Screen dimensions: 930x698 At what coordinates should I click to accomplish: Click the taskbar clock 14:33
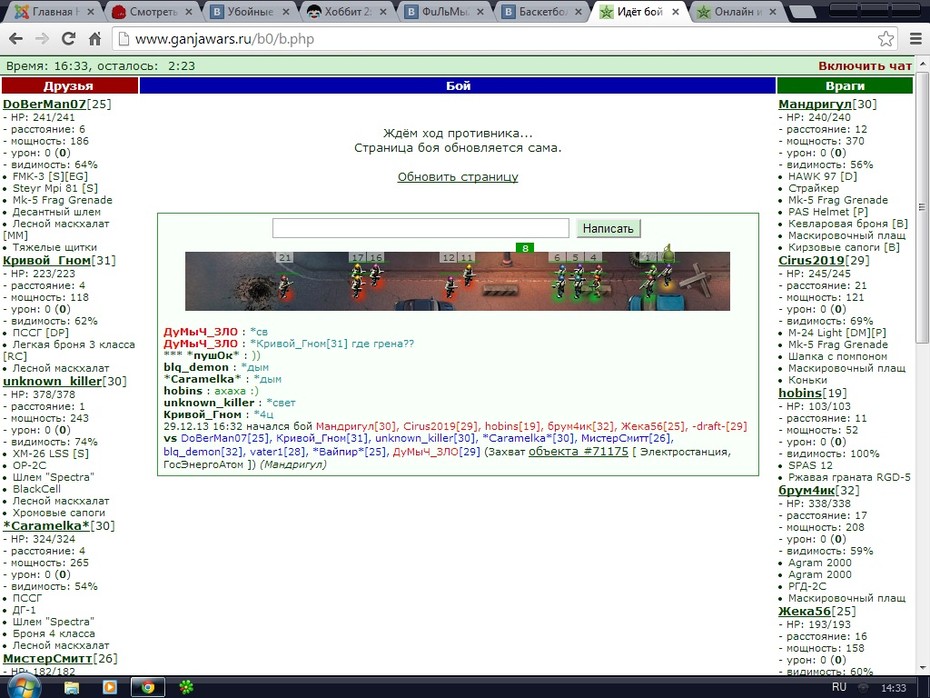coord(893,688)
